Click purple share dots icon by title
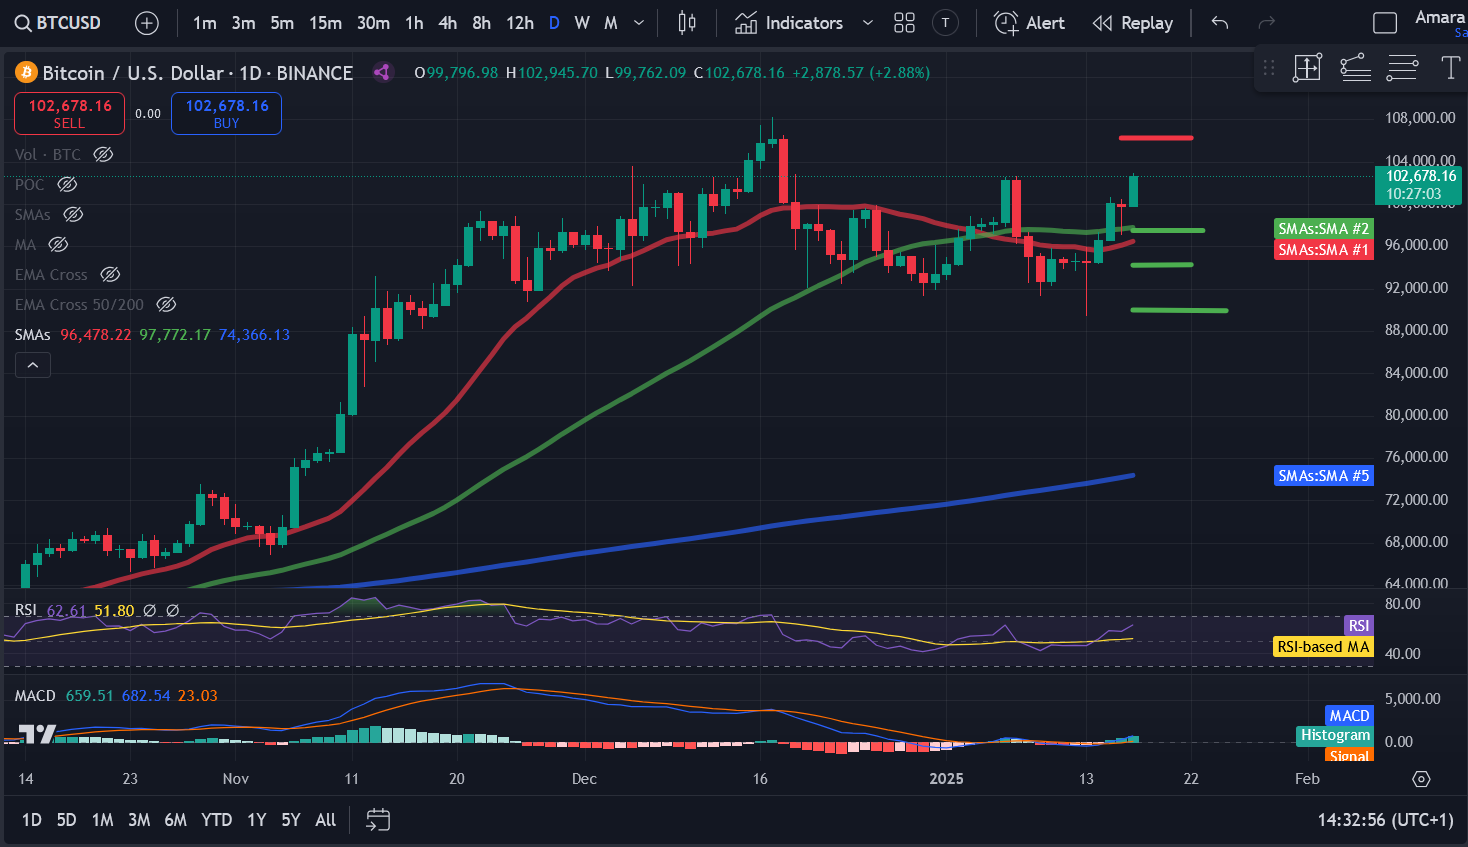This screenshot has height=847, width=1468. tap(381, 72)
